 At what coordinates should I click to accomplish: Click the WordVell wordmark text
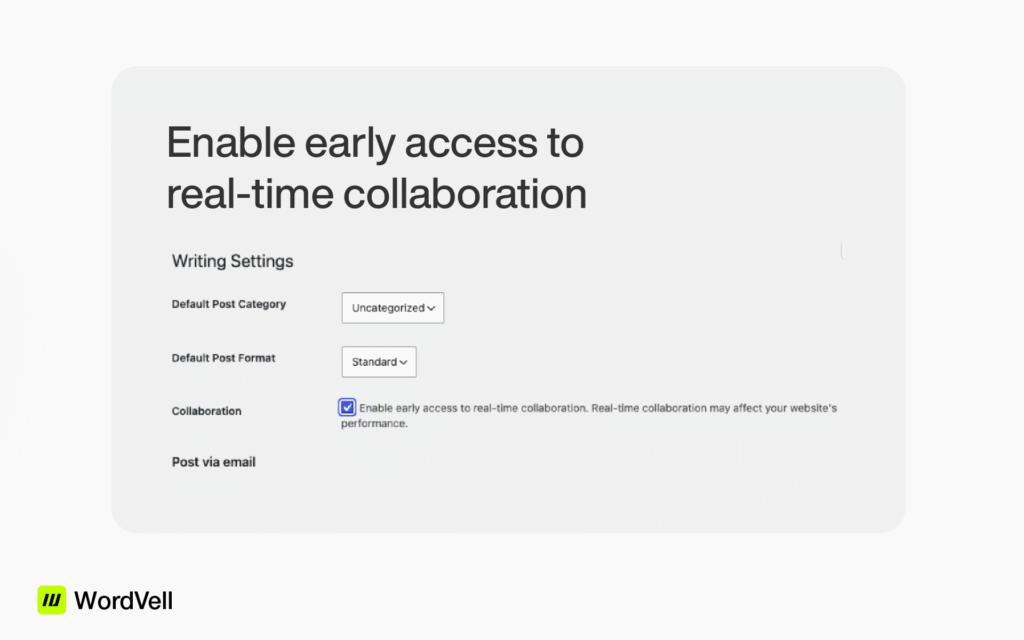tap(124, 601)
